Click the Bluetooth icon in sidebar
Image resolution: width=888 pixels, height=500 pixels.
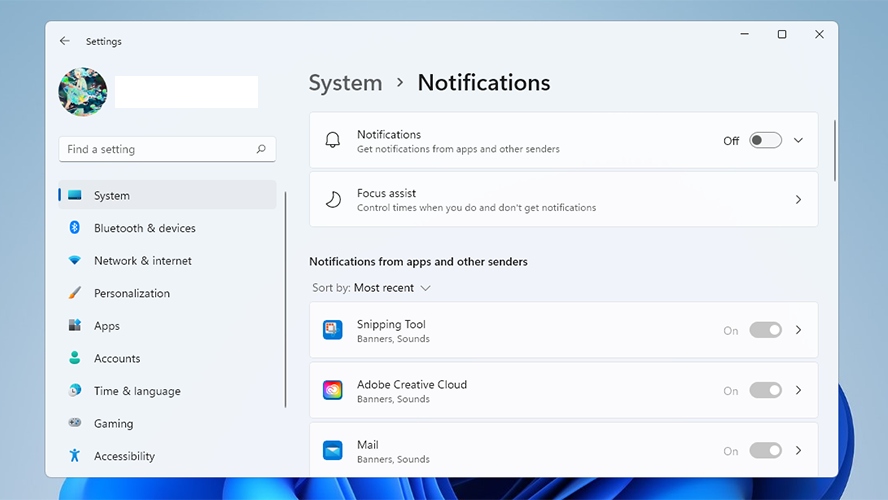tap(74, 227)
